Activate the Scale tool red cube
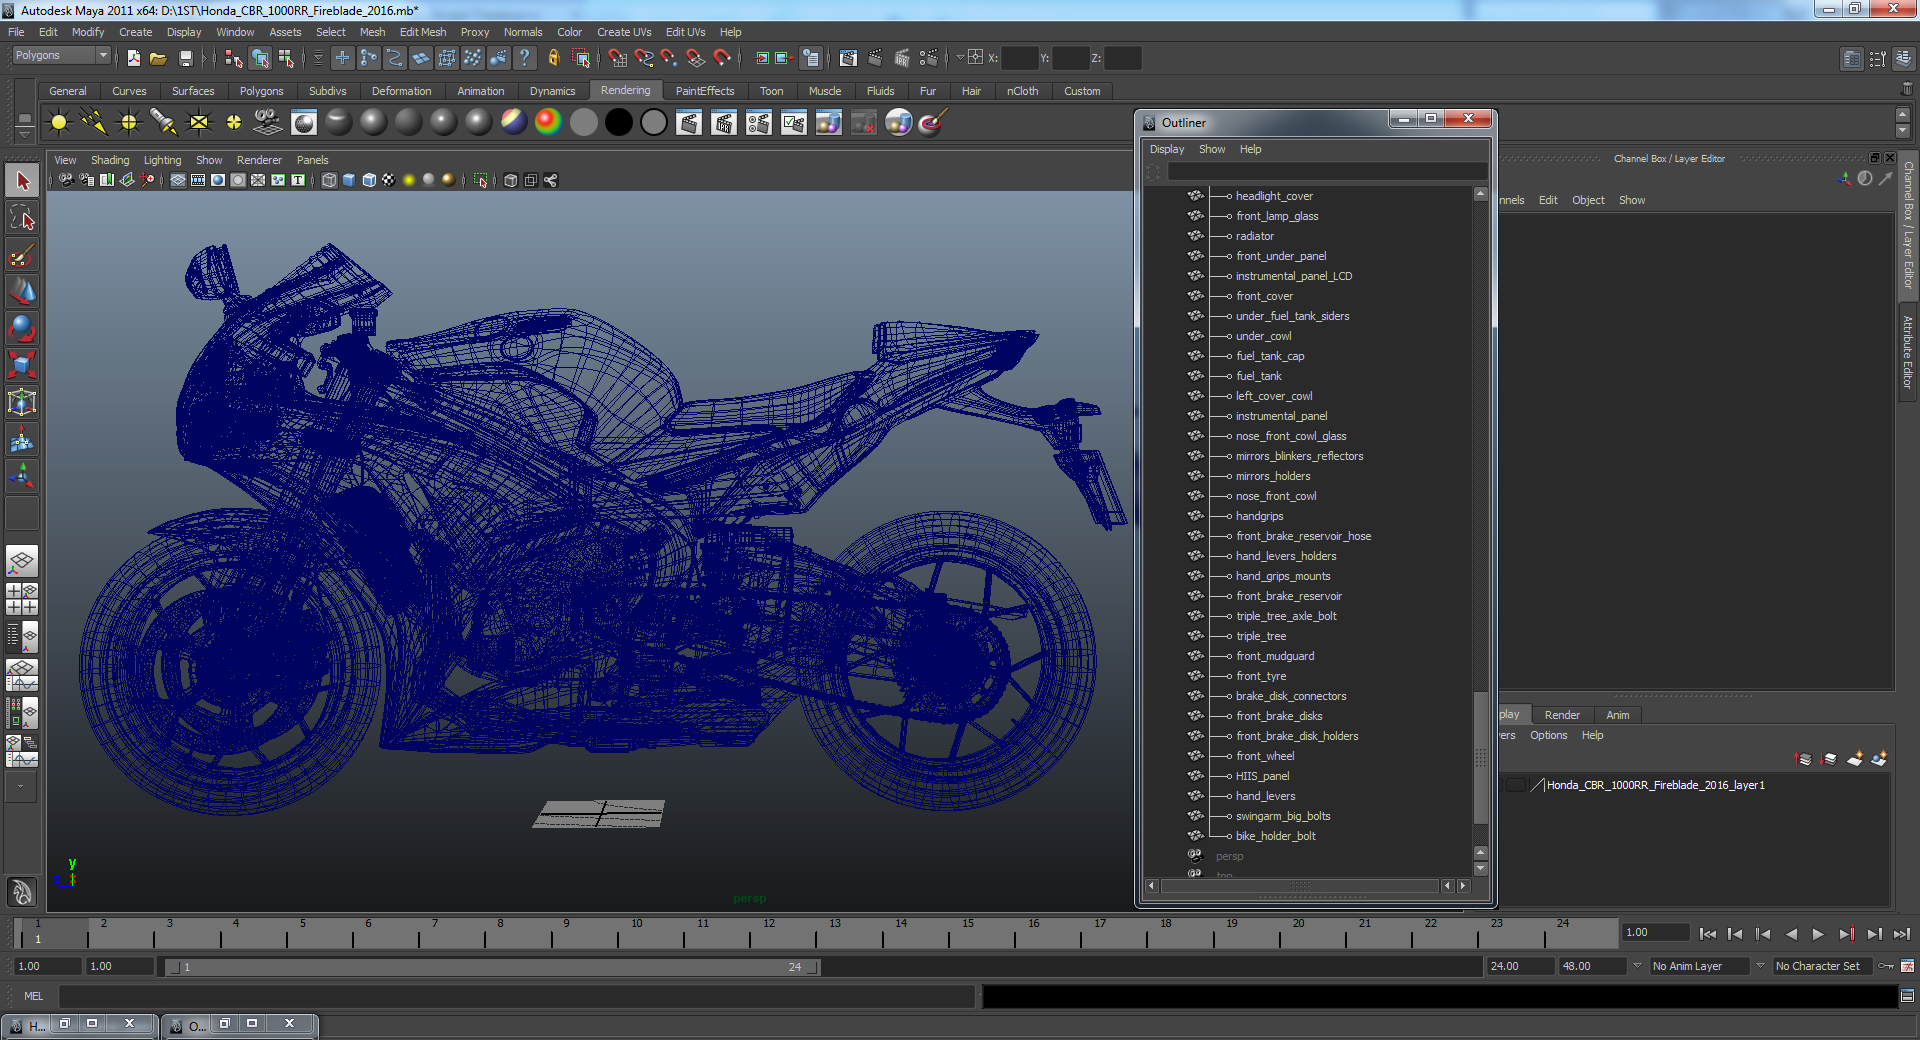 coord(22,366)
